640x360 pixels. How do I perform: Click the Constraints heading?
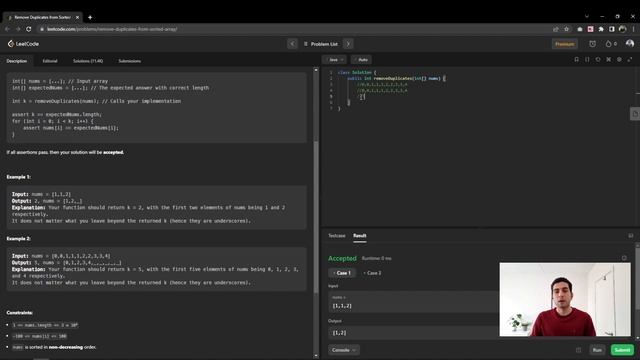20,313
